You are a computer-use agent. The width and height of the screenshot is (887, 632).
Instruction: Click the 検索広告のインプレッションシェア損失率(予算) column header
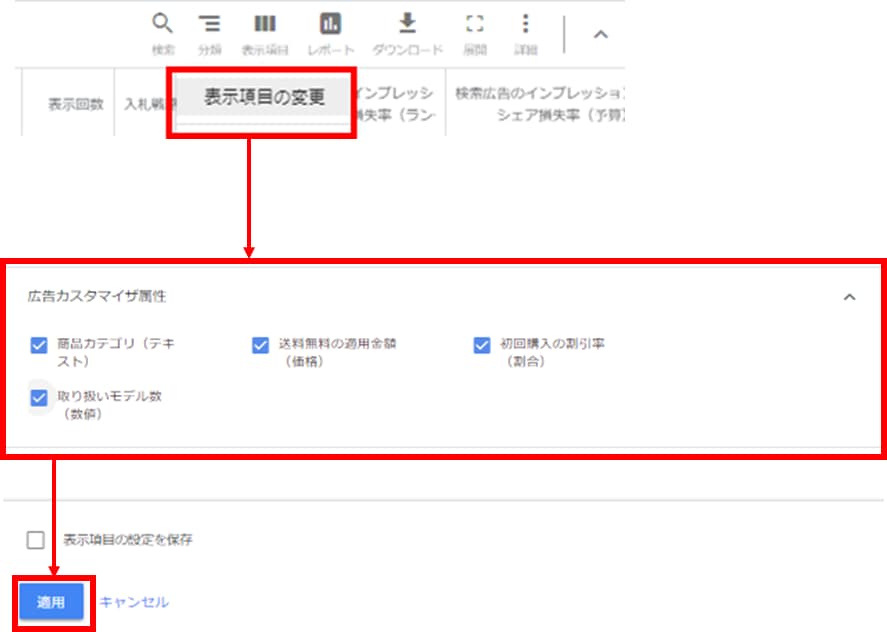[x=539, y=104]
